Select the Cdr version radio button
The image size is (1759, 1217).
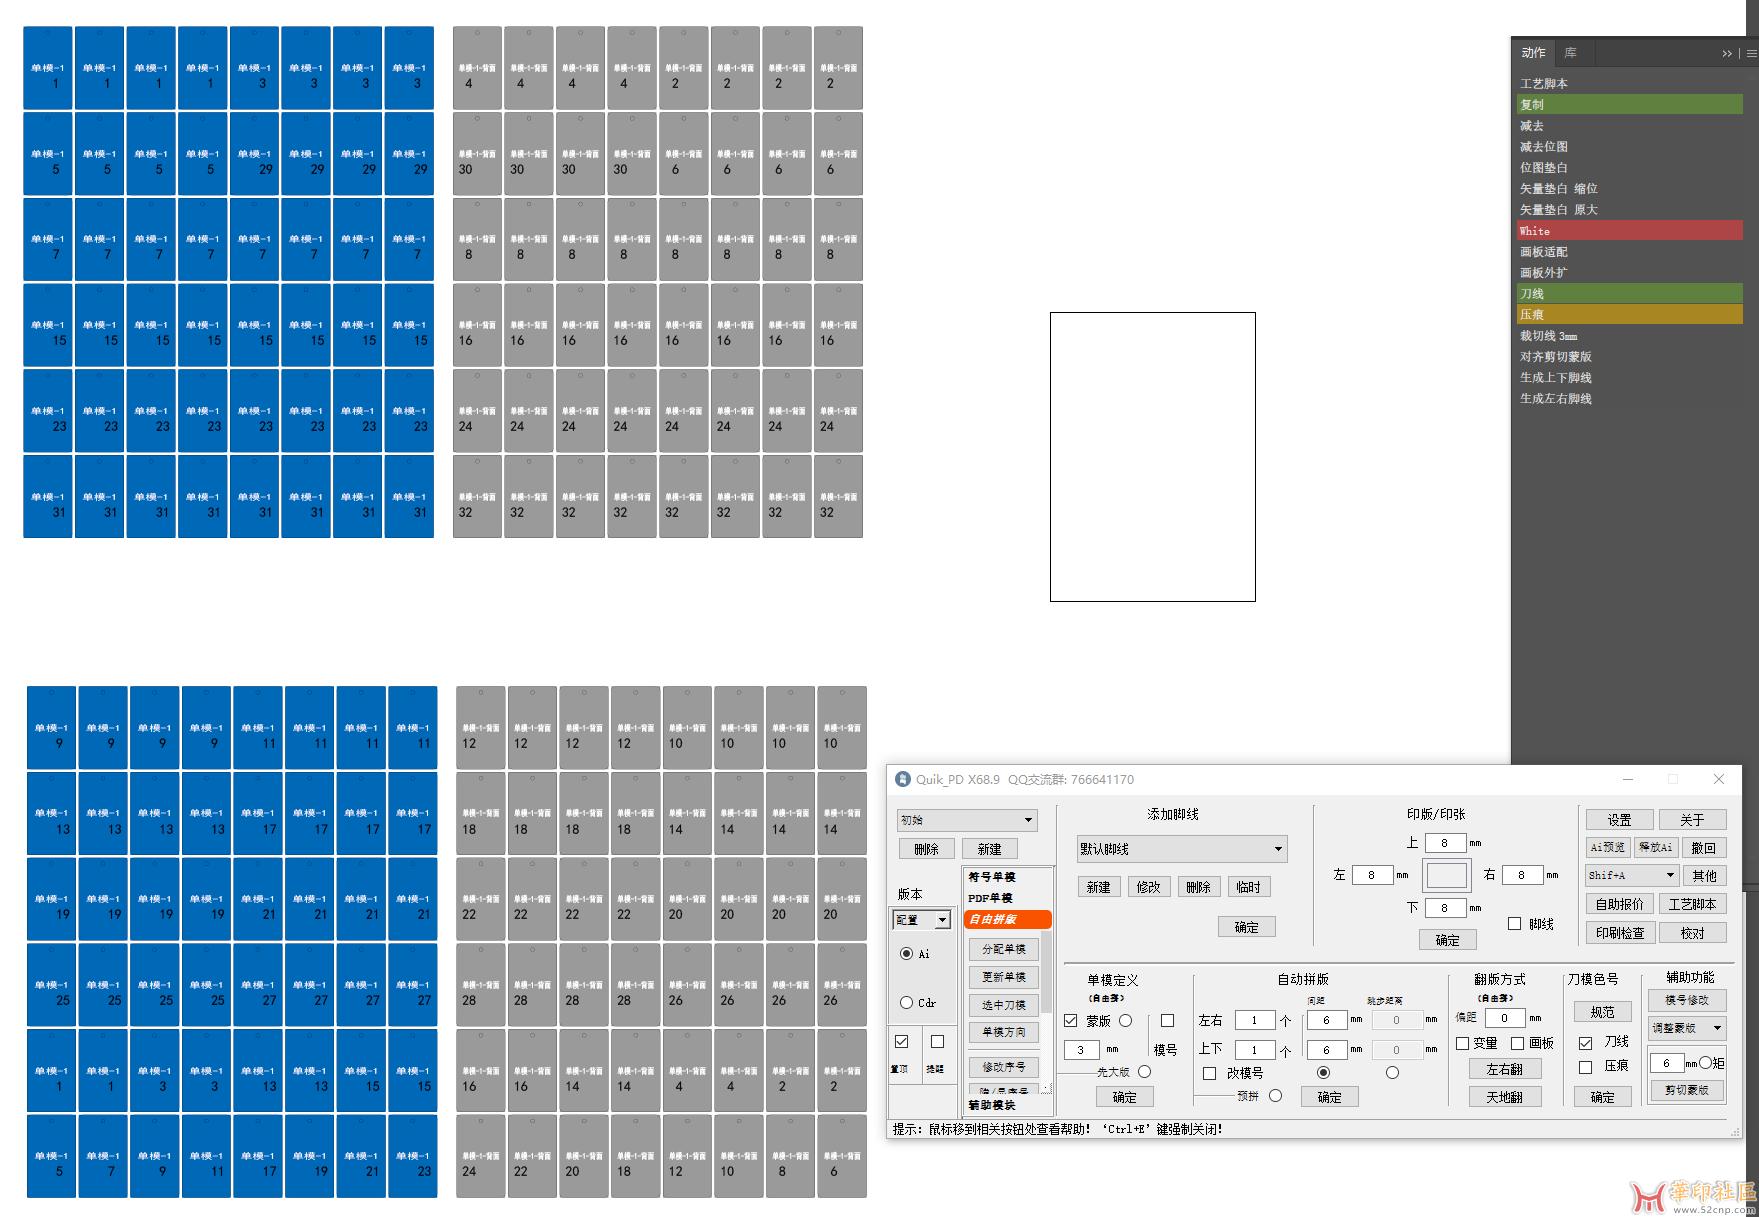(906, 1002)
